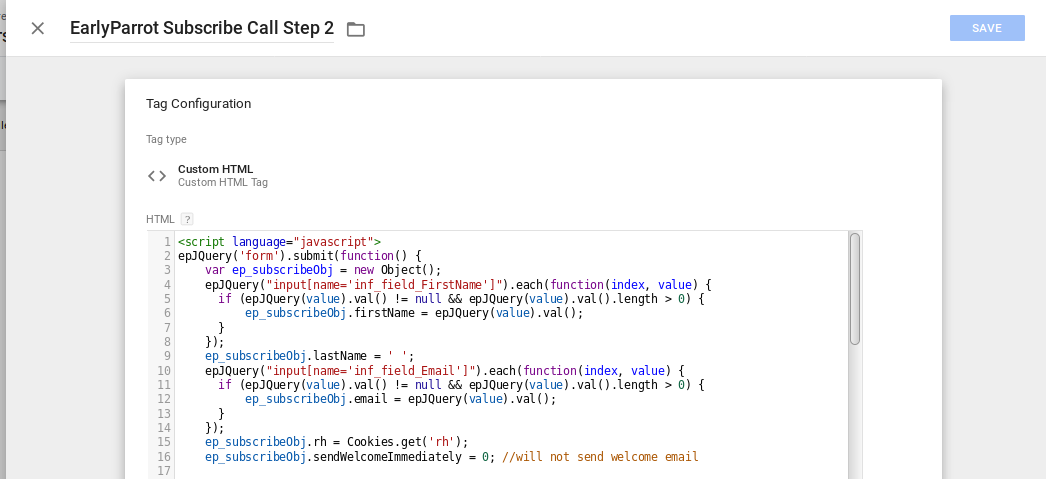Click the Custom HTML angle brackets icon
1046x479 pixels.
pyautogui.click(x=157, y=175)
